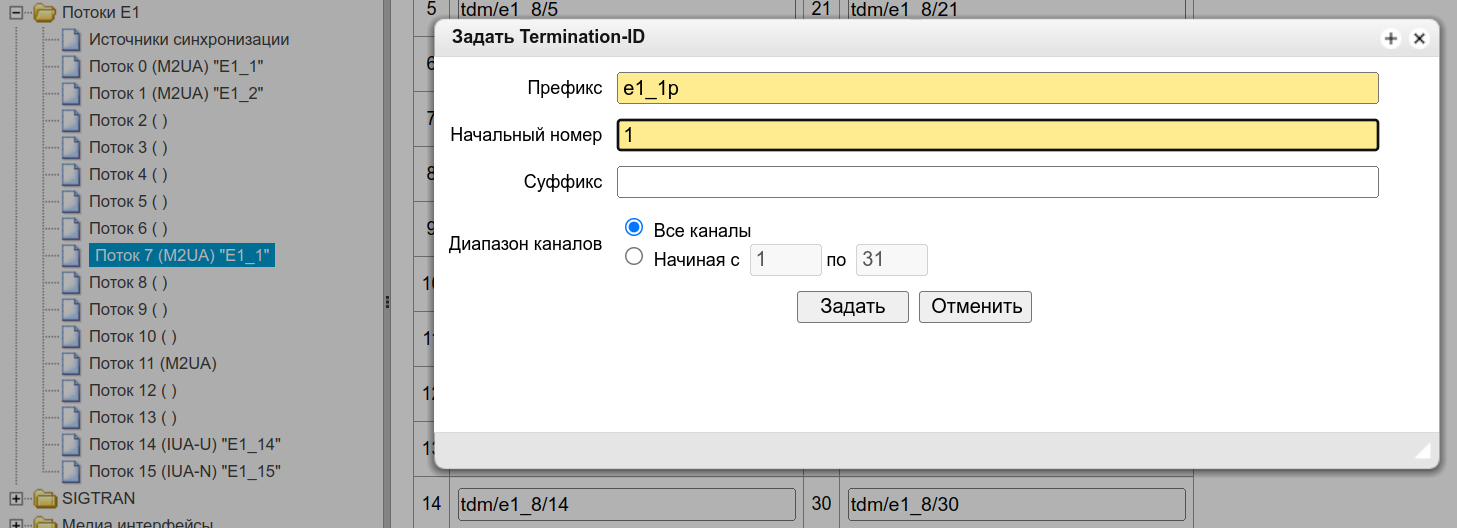Viewport: 1457px width, 528px height.
Task: Click the document icon next to Поток 2
Action: (70, 121)
